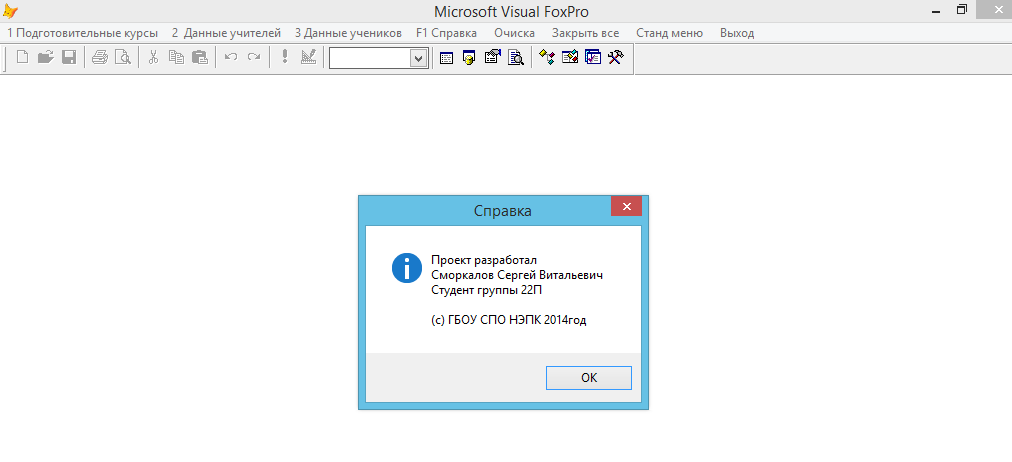Click the FoxPro fox icon in title bar
The height and width of the screenshot is (462, 1012).
(x=10, y=11)
